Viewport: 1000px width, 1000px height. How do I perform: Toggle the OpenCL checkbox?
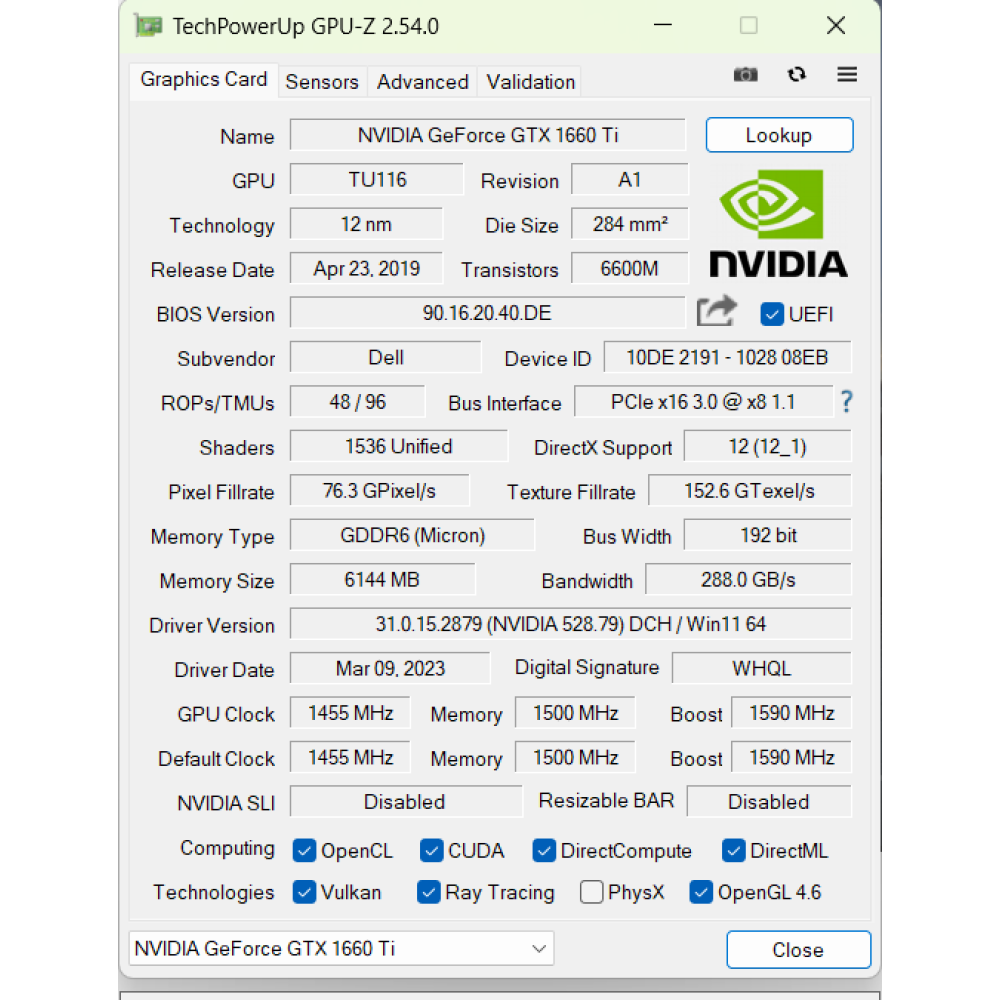[303, 850]
